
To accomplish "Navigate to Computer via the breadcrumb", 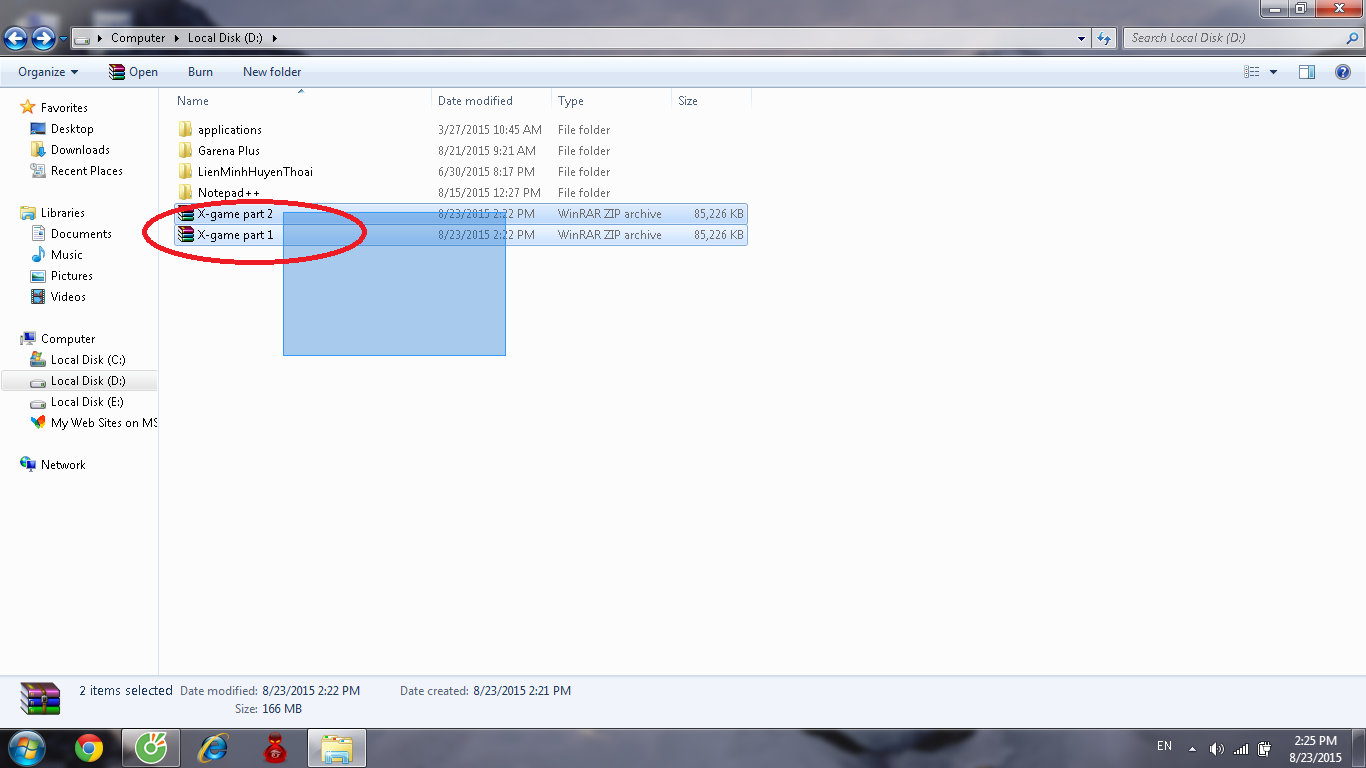I will click(137, 37).
